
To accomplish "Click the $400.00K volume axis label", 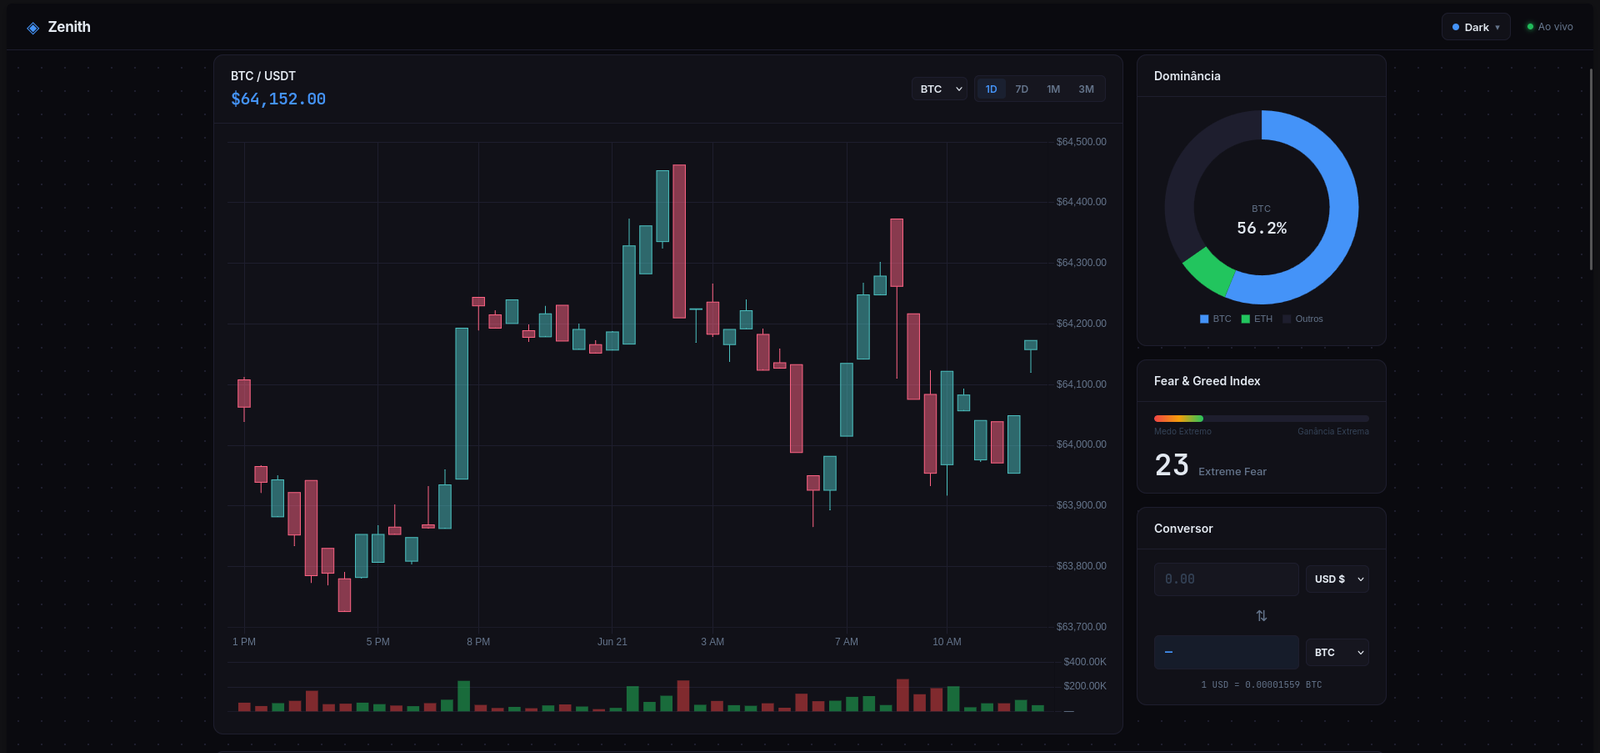I will [x=1085, y=662].
